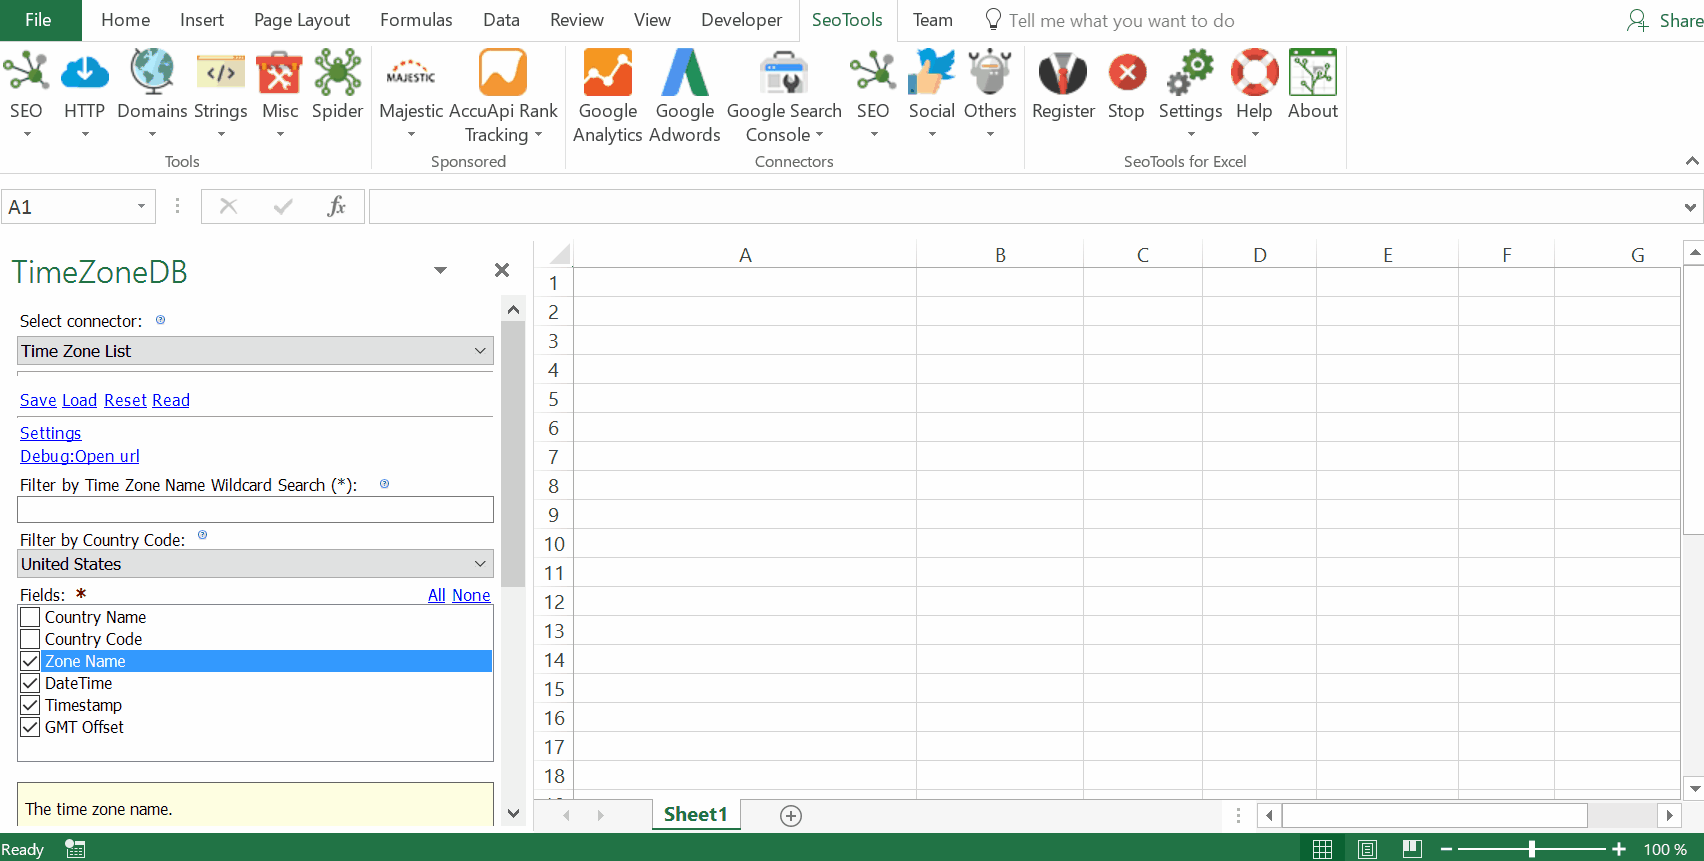The width and height of the screenshot is (1704, 861).
Task: Open the Name Box dropdown arrow
Action: [x=141, y=207]
